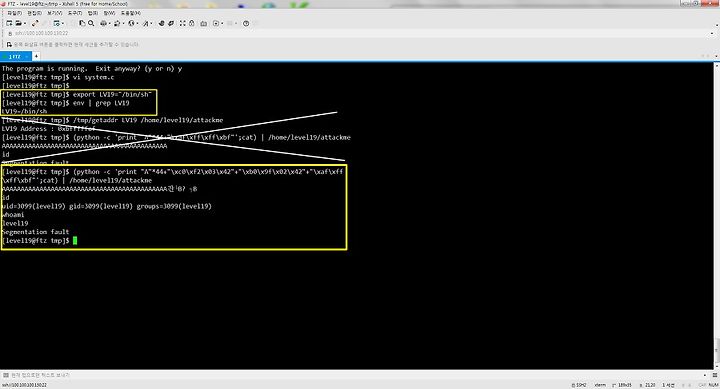Expand the Color scheme dropdown arrow
720x389 pixels.
pyautogui.click(x=124, y=23)
